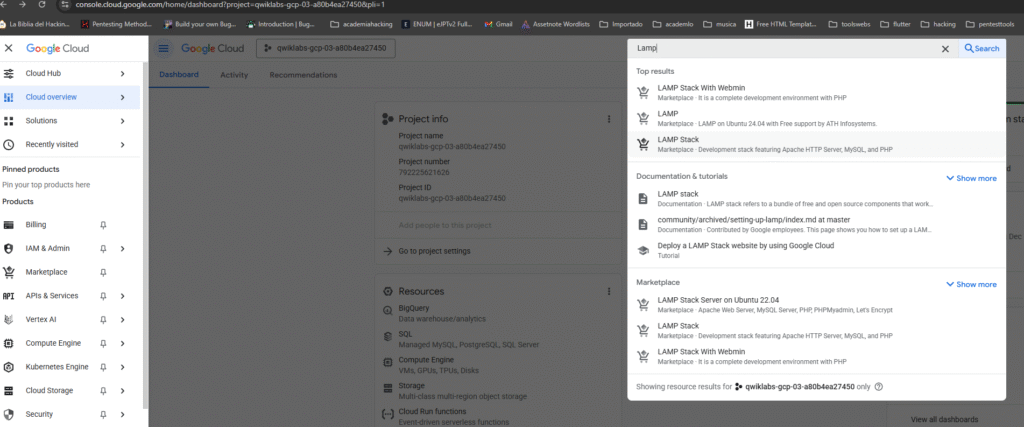Viewport: 1024px width, 427px height.
Task: Open the hamburger navigation menu icon
Action: pos(164,48)
